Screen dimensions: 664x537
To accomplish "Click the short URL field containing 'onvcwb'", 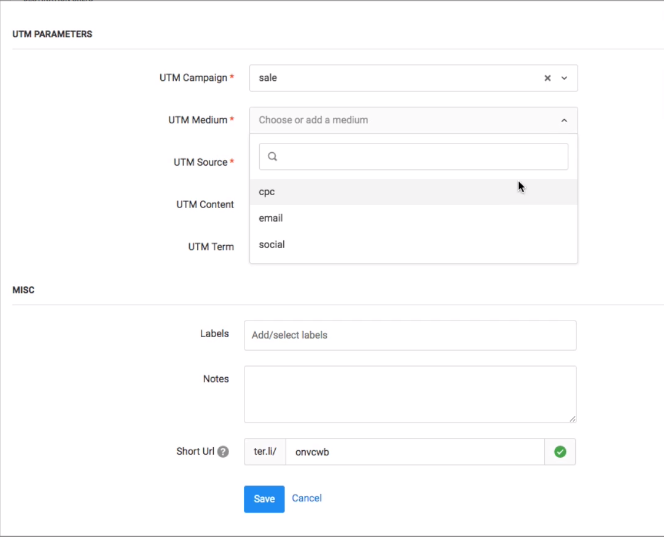I will click(x=414, y=452).
